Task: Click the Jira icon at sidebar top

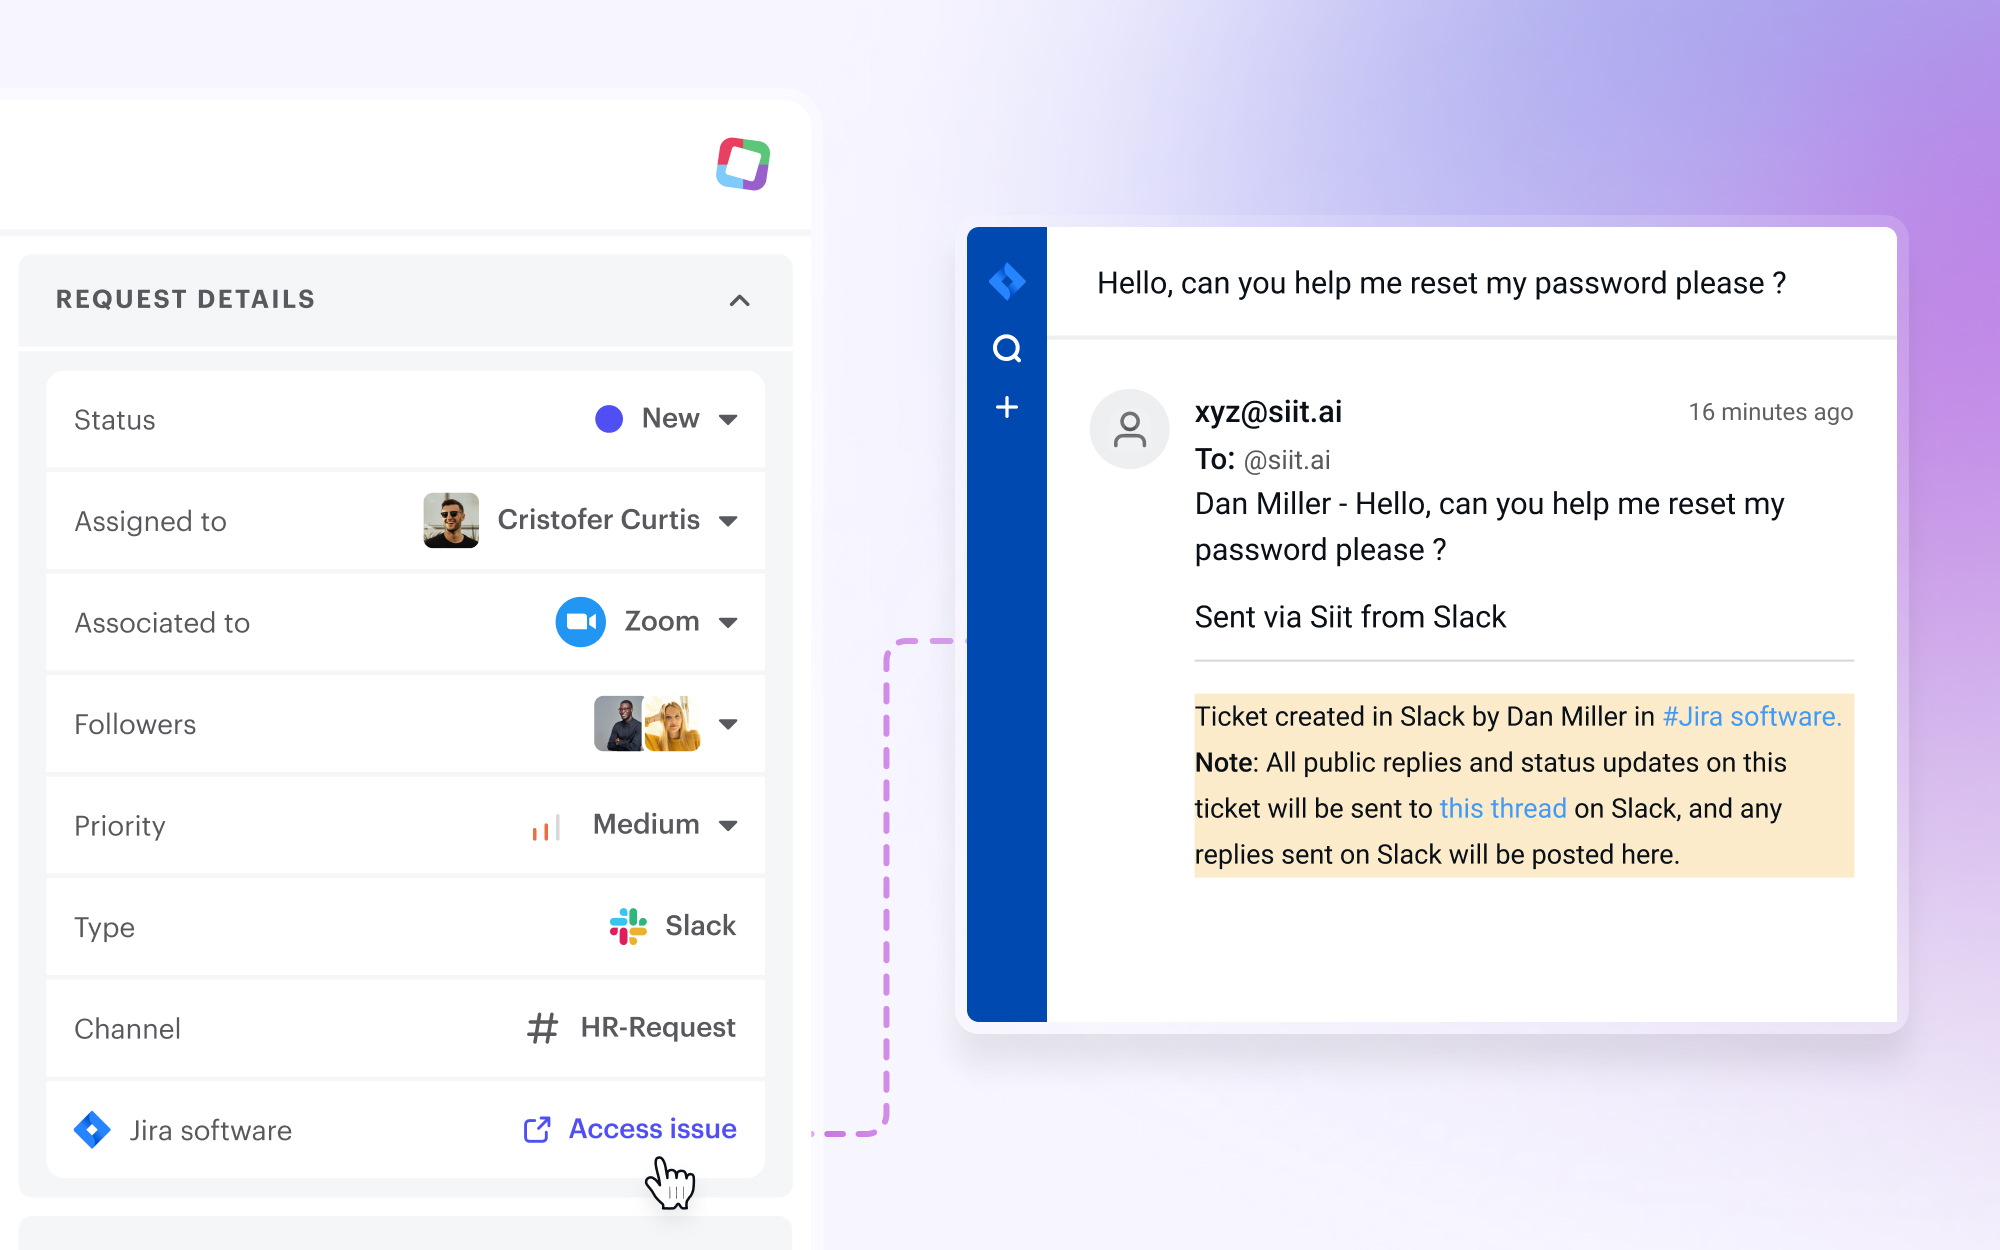Action: (x=1007, y=281)
